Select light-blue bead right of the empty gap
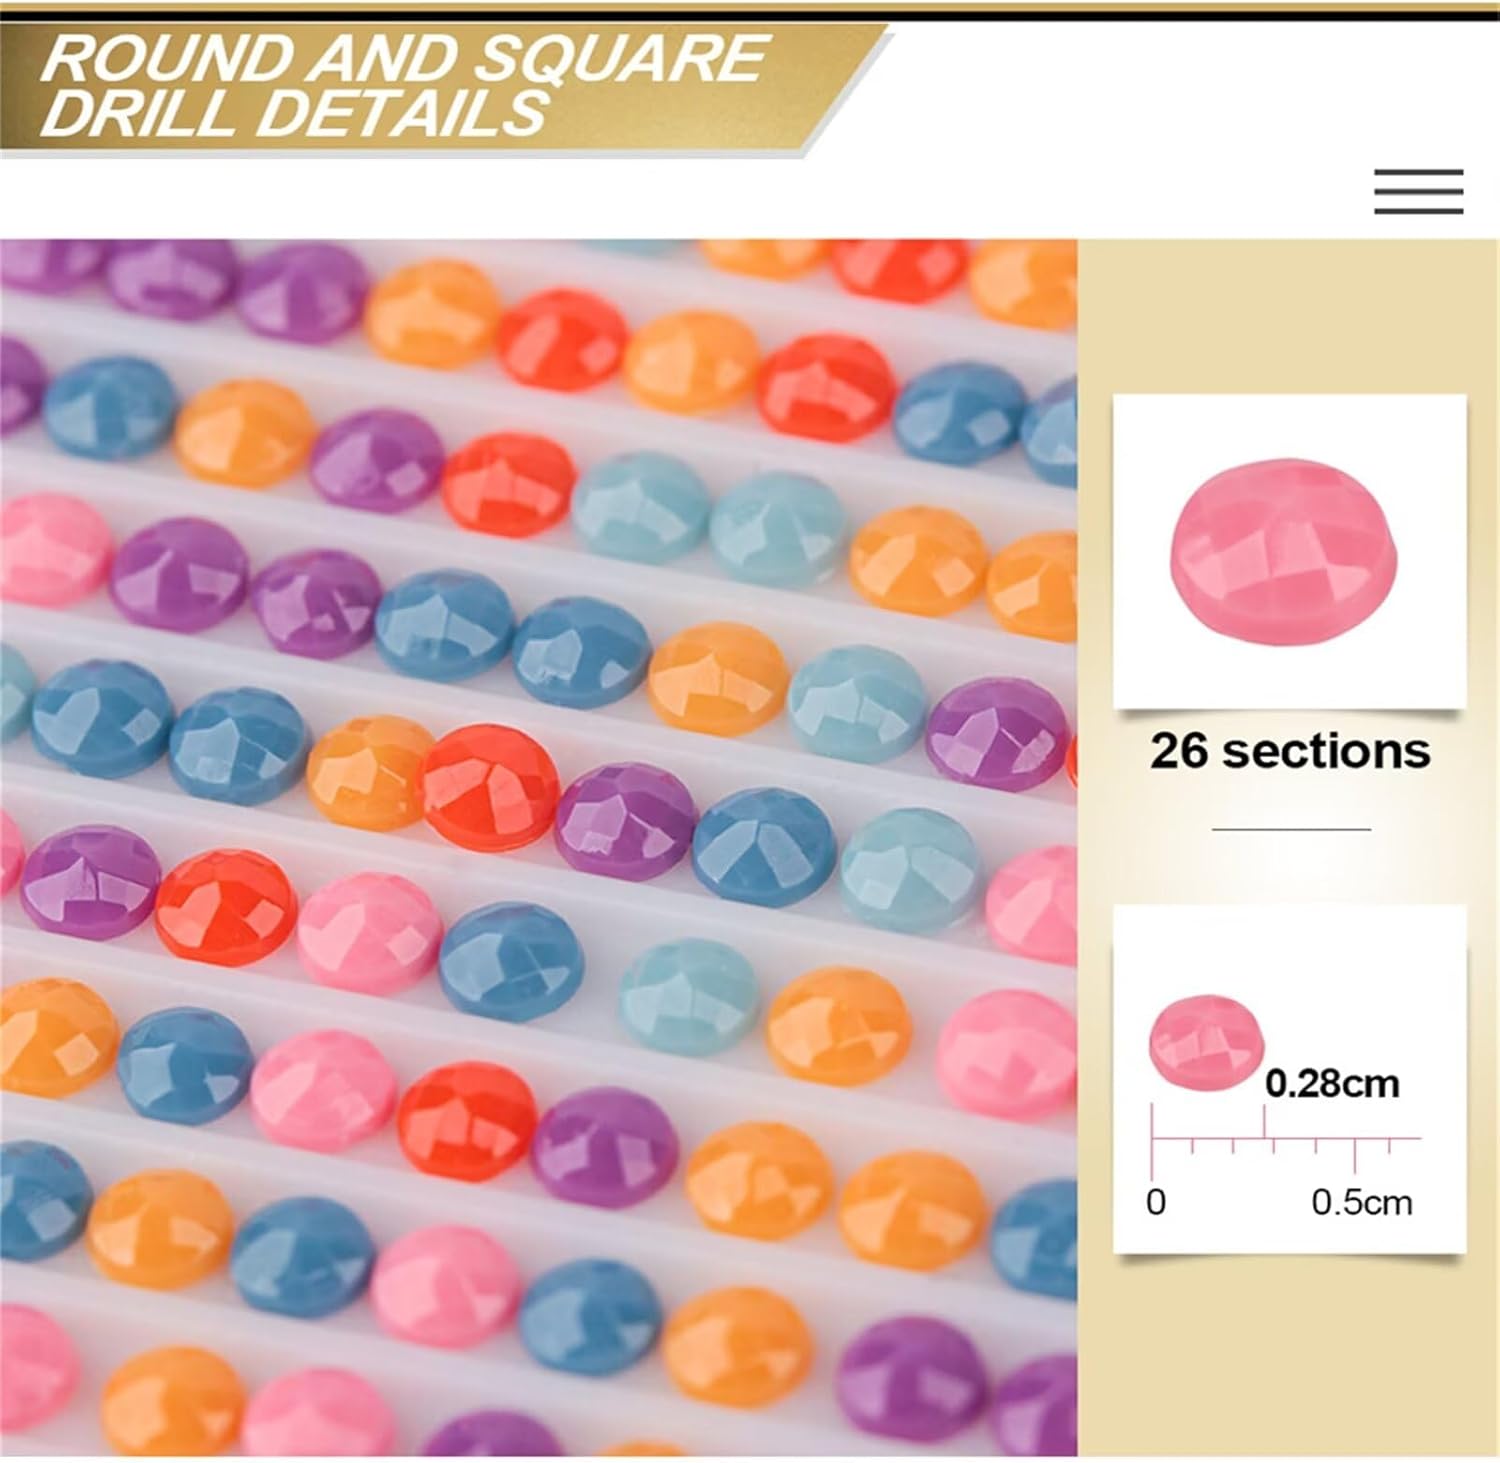Image resolution: width=1500 pixels, height=1463 pixels. [x=689, y=997]
